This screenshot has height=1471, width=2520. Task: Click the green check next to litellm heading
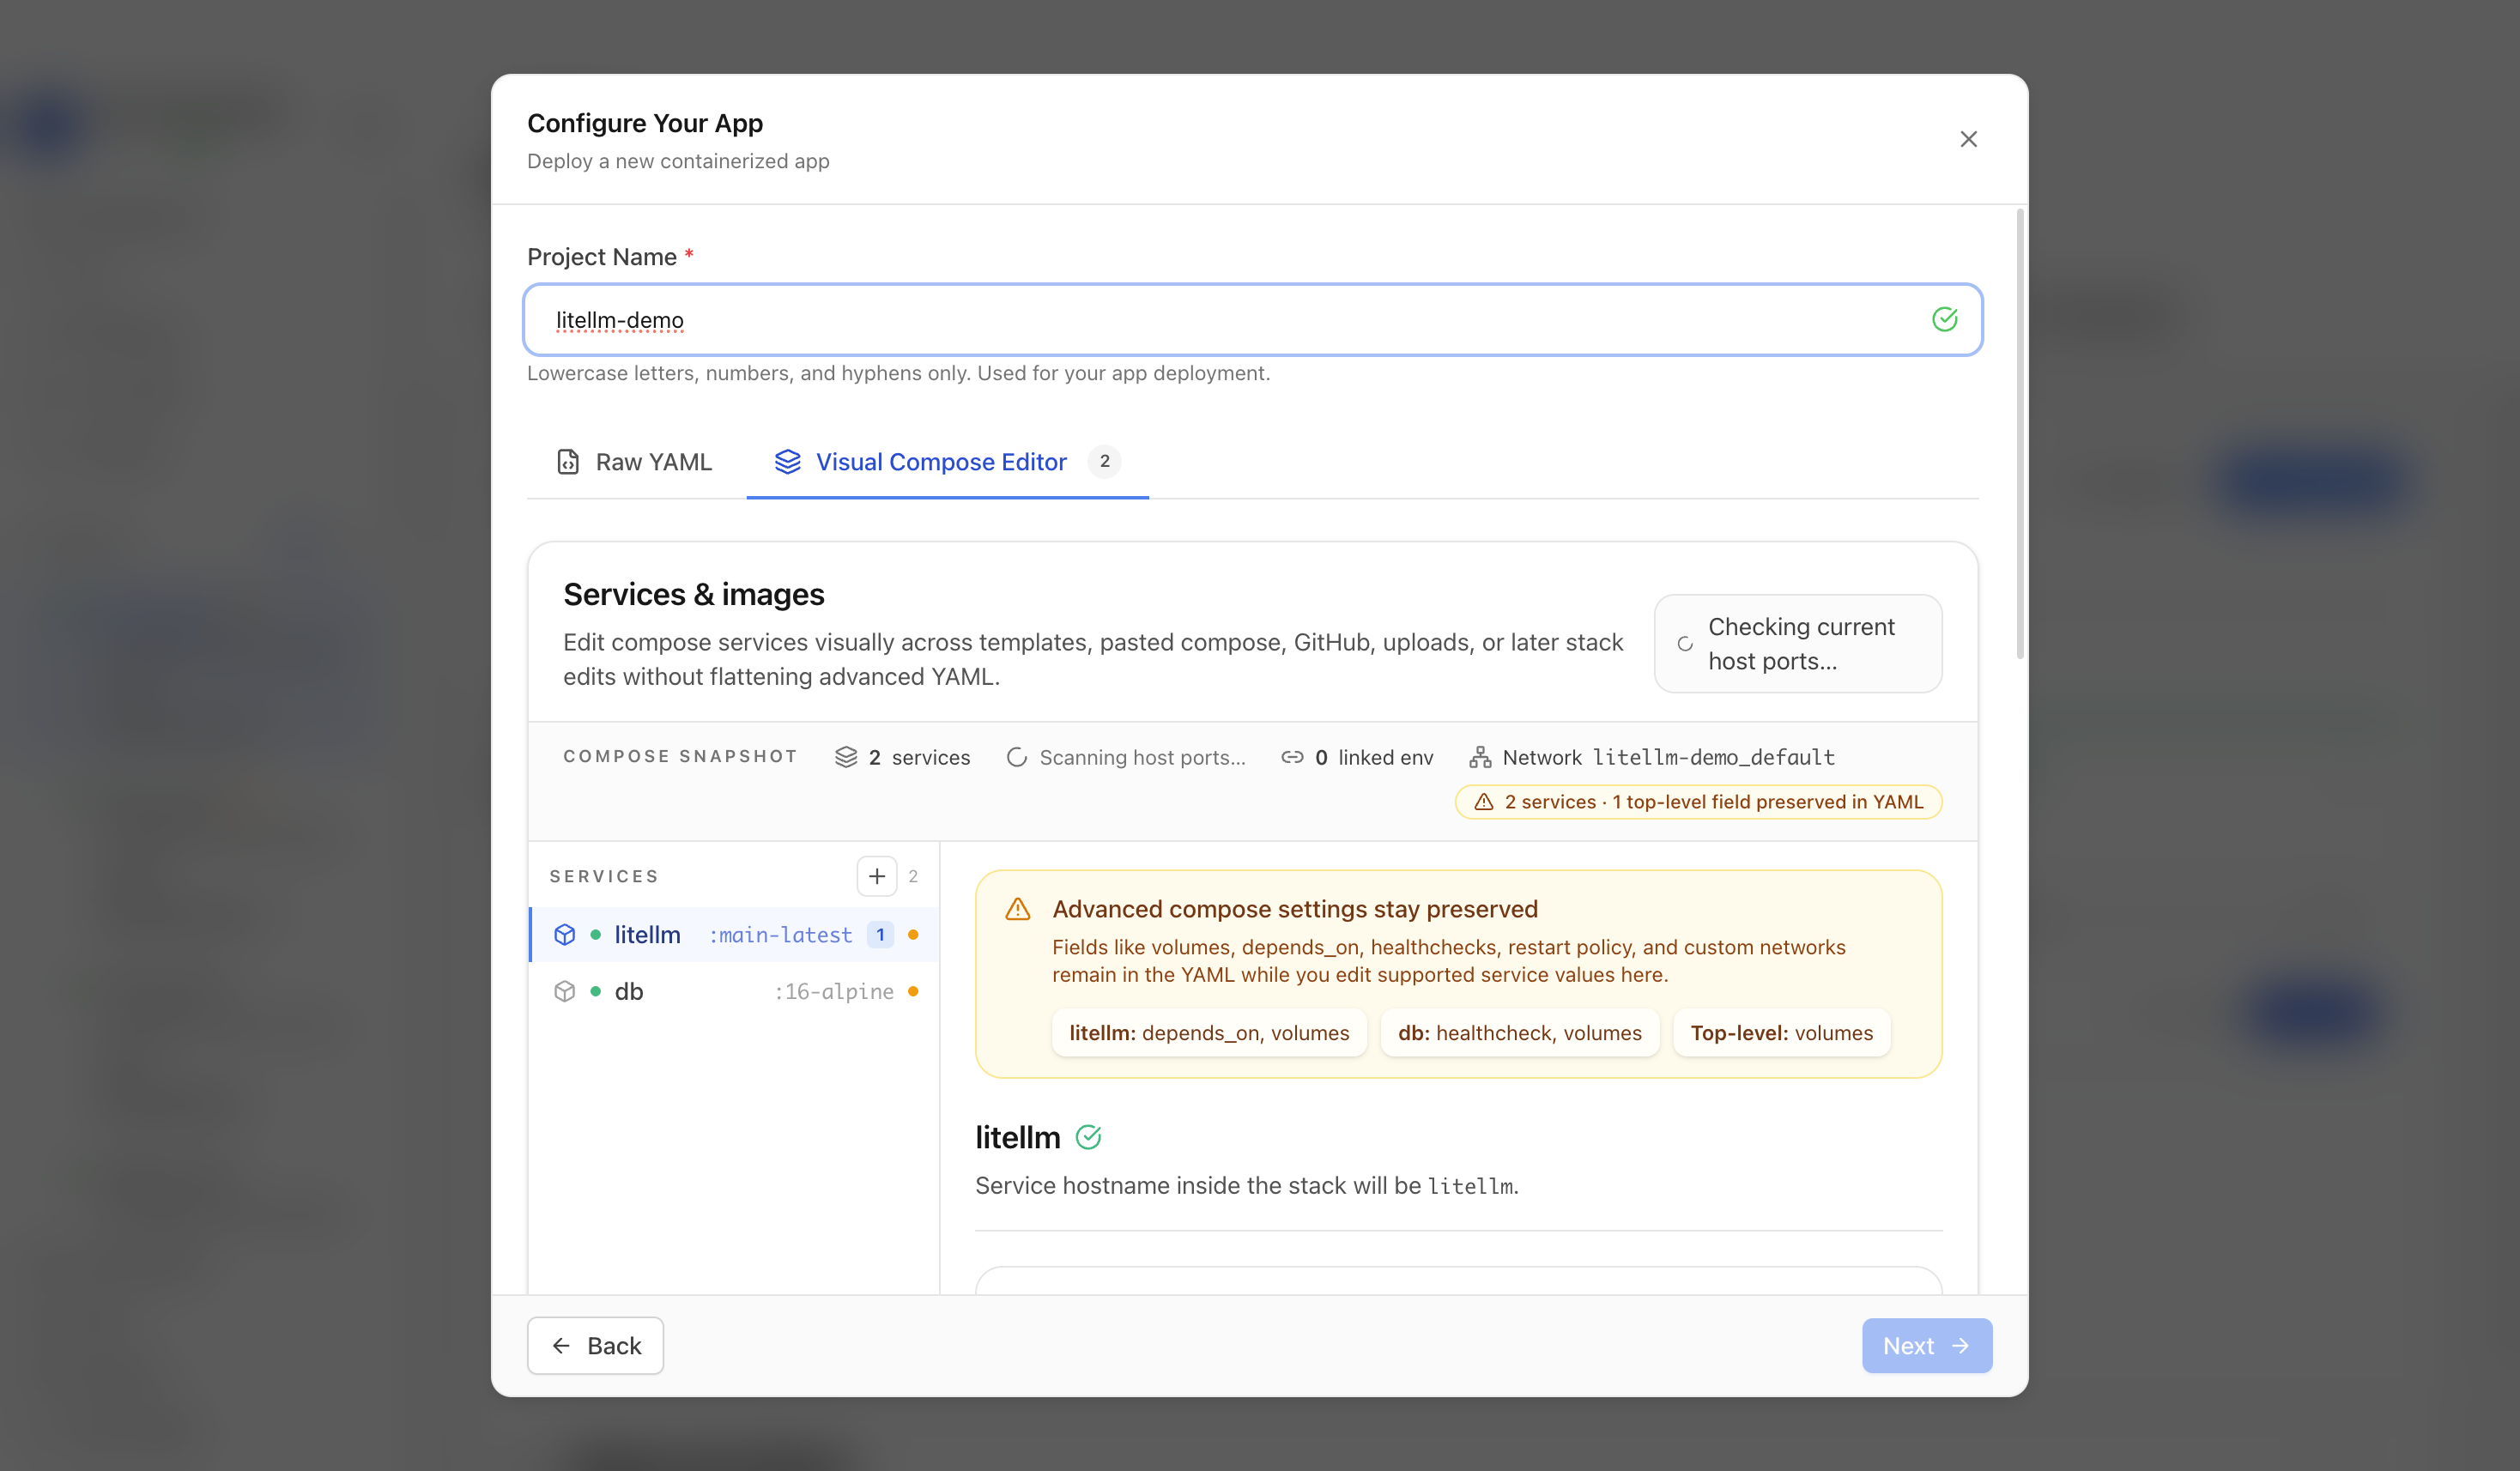pyautogui.click(x=1088, y=1137)
